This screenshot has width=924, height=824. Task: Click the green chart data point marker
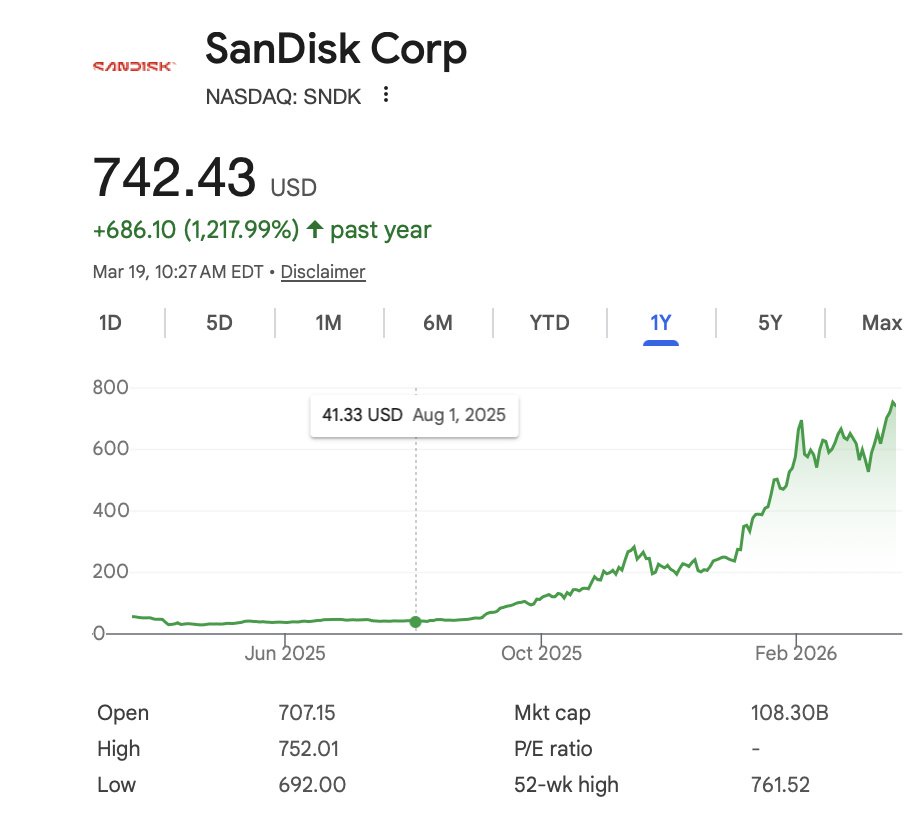415,622
